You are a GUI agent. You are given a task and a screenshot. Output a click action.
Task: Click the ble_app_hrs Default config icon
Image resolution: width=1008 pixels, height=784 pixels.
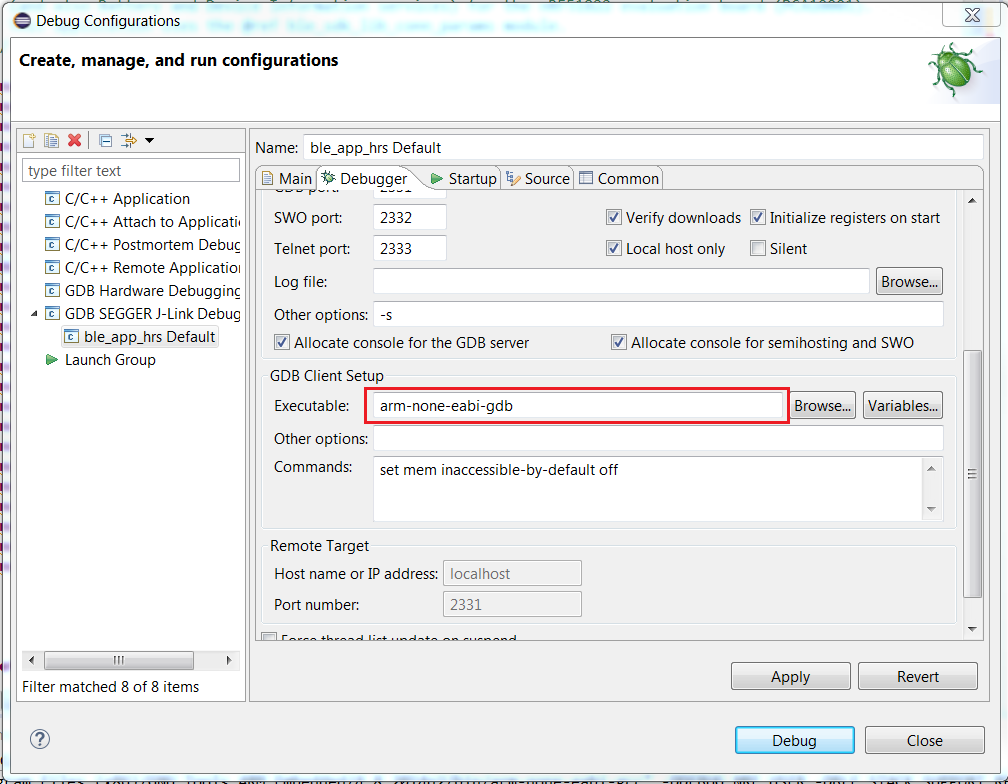click(72, 337)
